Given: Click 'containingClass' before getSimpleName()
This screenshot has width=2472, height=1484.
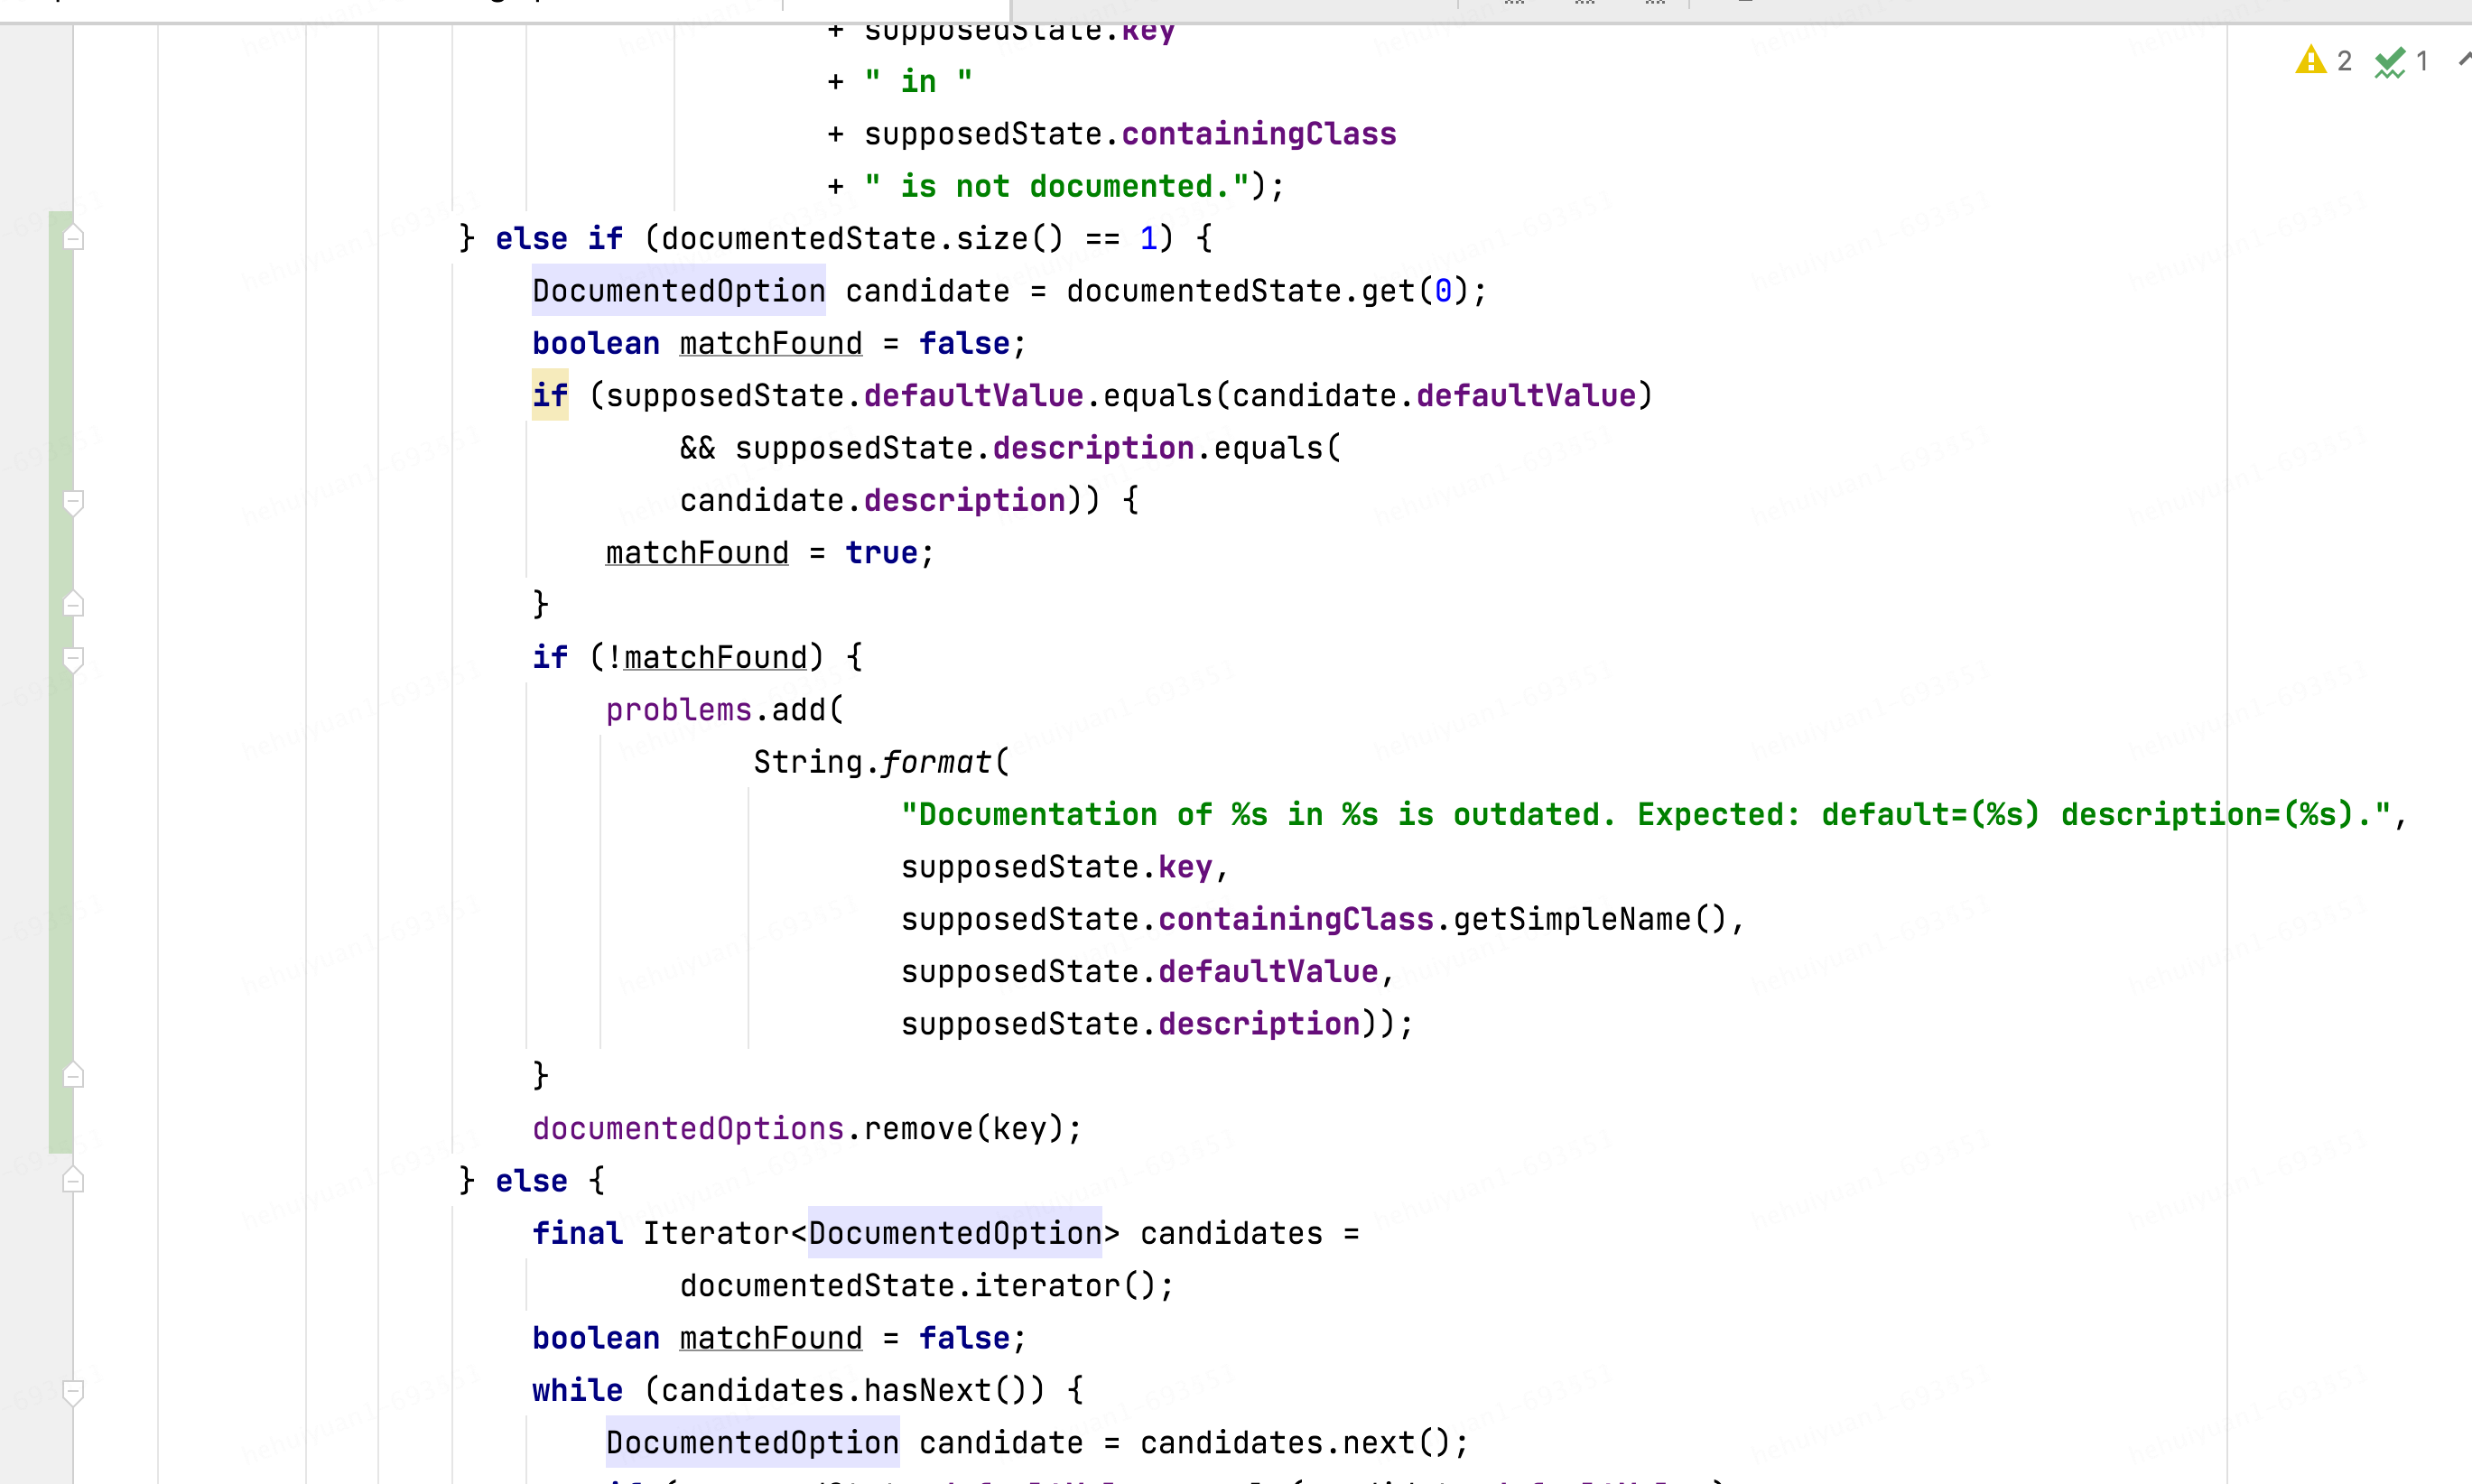Looking at the screenshot, I should [1295, 919].
